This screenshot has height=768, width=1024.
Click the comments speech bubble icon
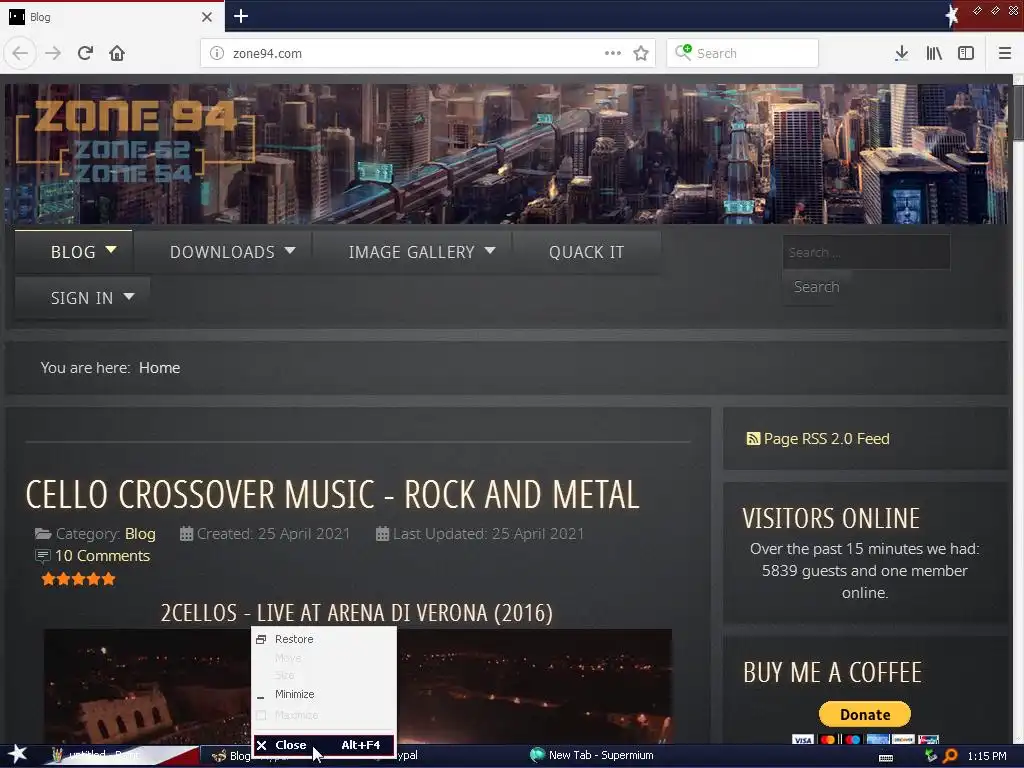[42, 556]
